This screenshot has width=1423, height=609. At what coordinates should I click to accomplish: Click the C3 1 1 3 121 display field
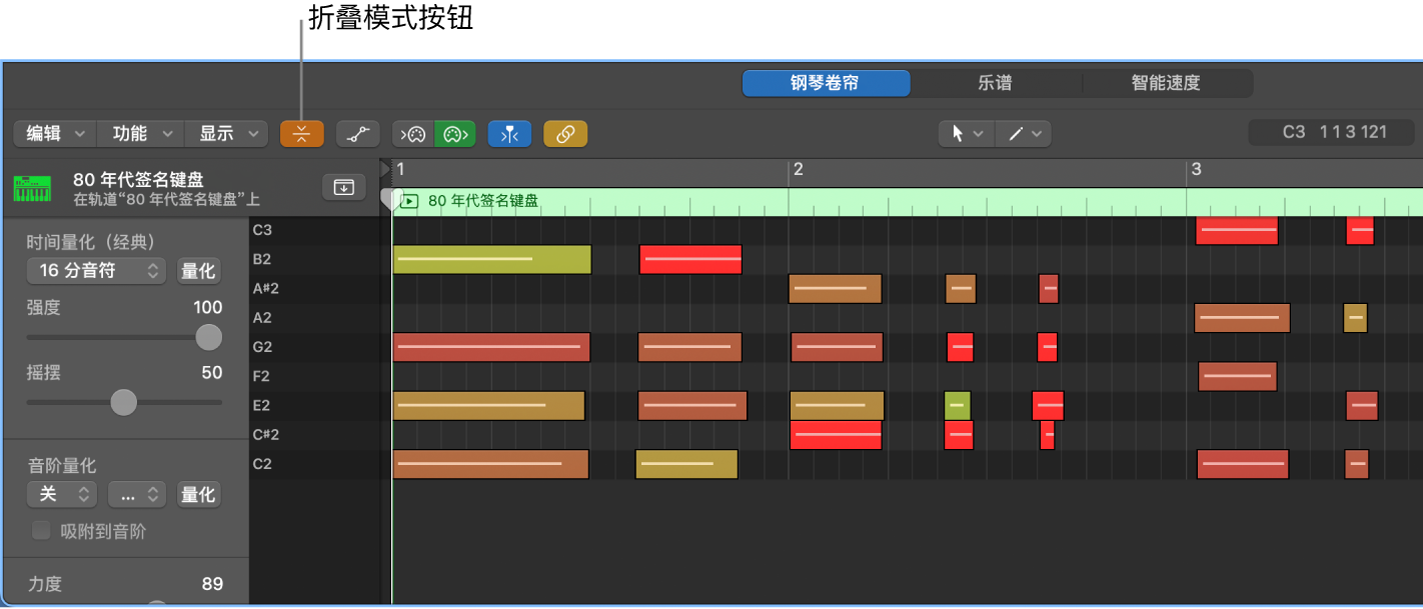[1331, 130]
